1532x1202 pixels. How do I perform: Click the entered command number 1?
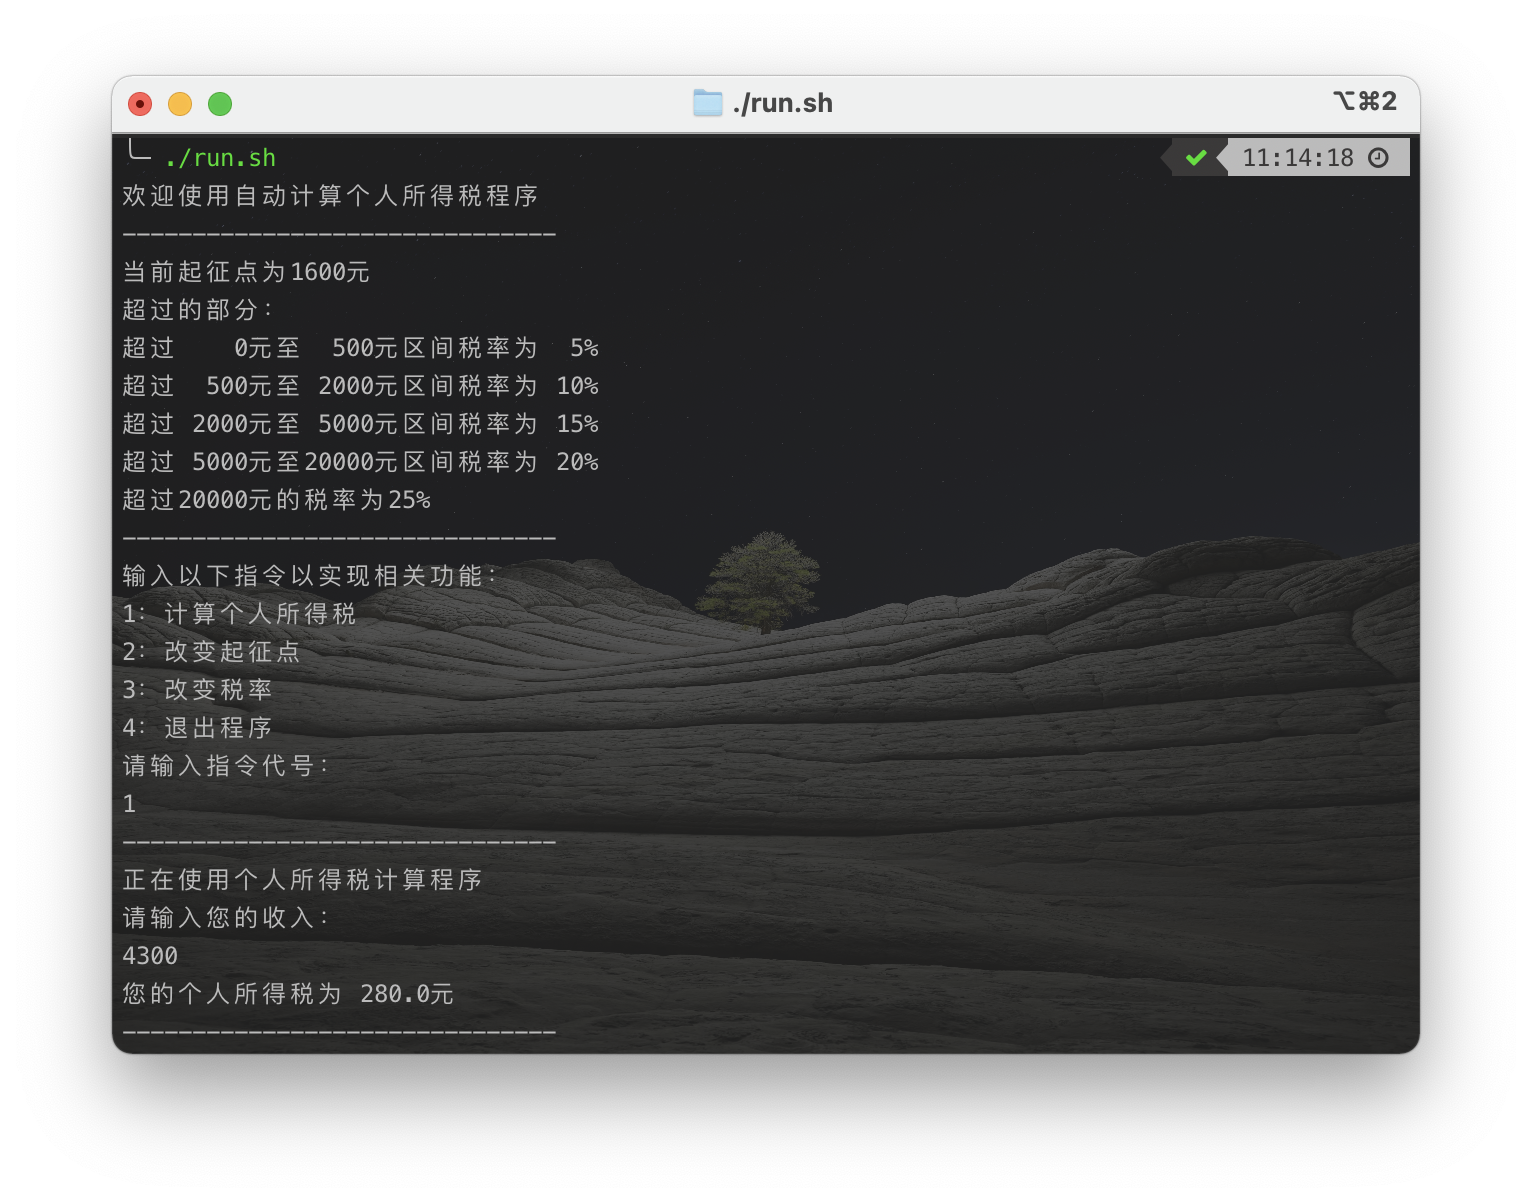click(x=129, y=804)
